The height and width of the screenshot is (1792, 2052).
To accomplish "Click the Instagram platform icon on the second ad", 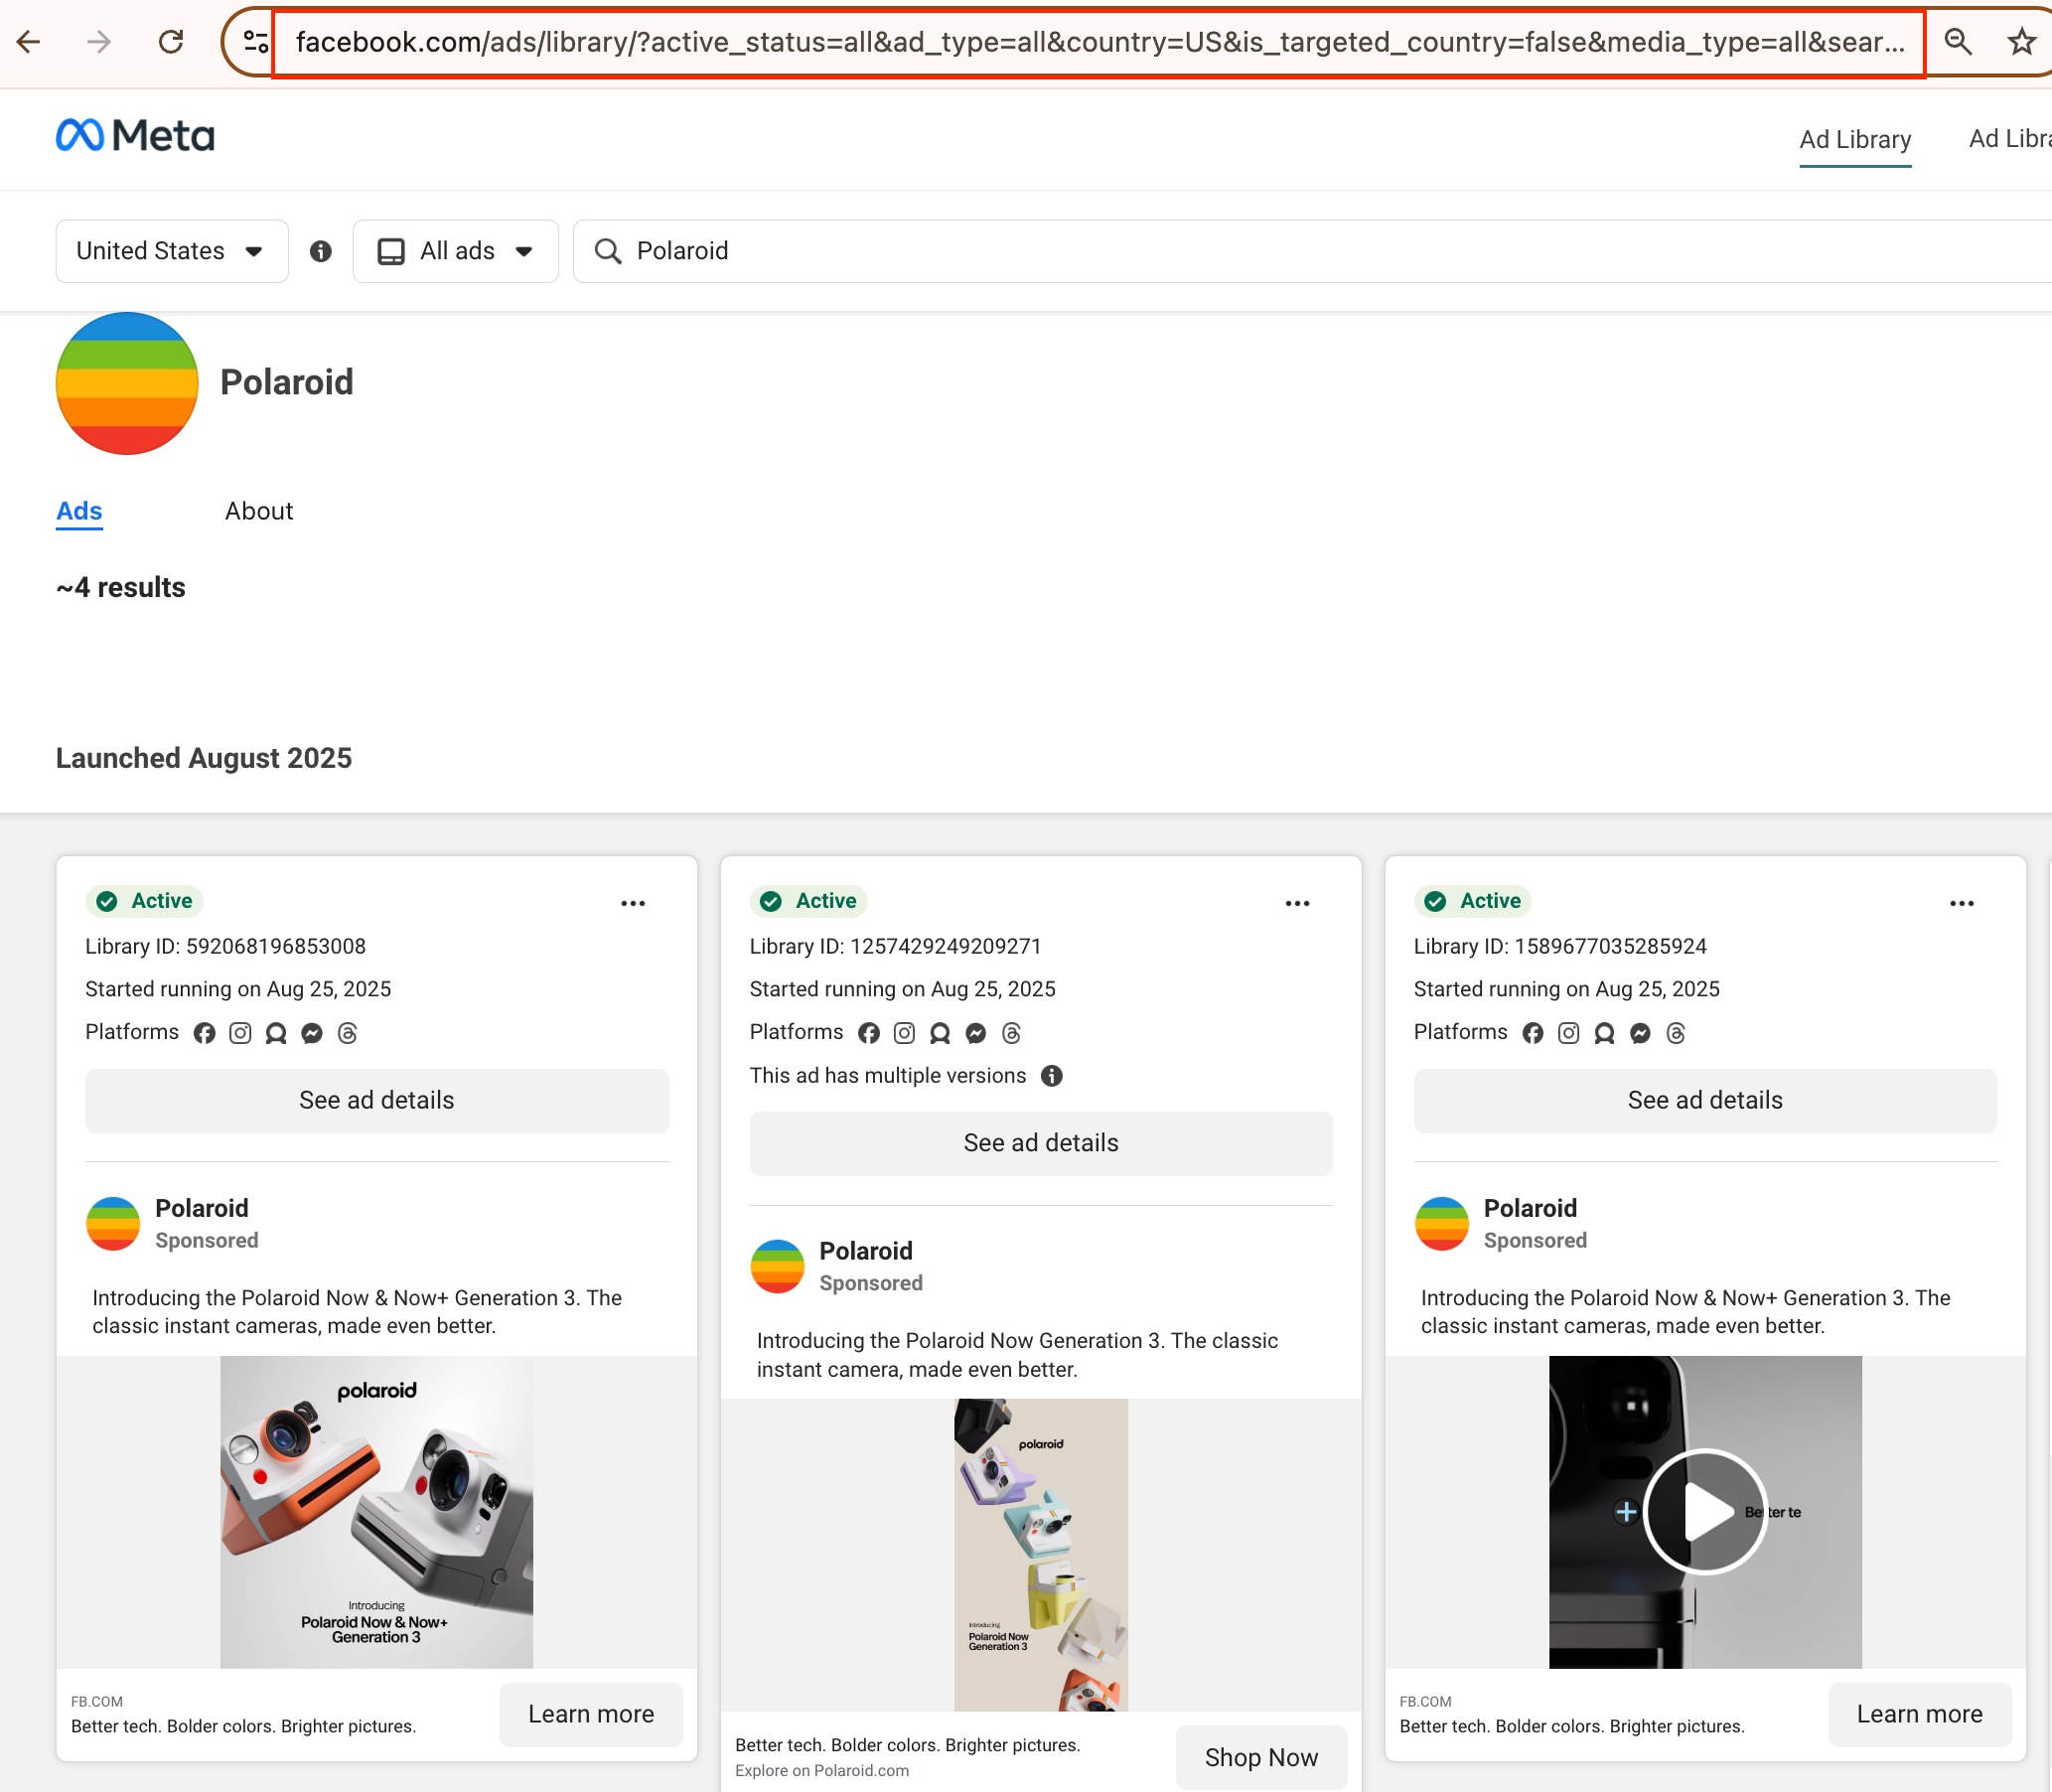I will click(905, 1032).
